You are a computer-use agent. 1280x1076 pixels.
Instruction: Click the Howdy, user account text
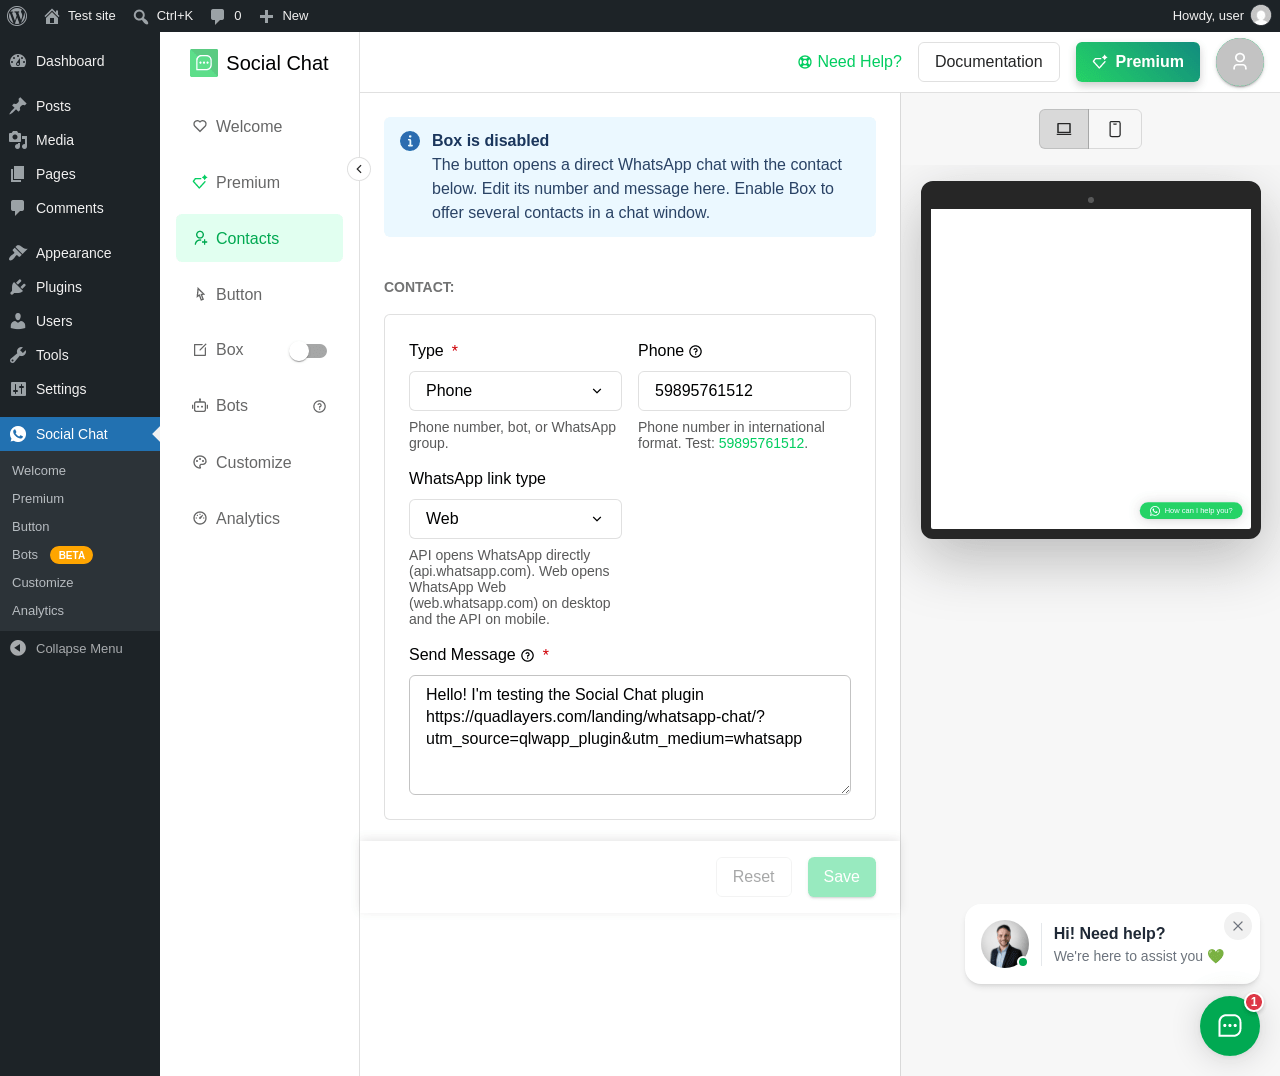[x=1208, y=16]
